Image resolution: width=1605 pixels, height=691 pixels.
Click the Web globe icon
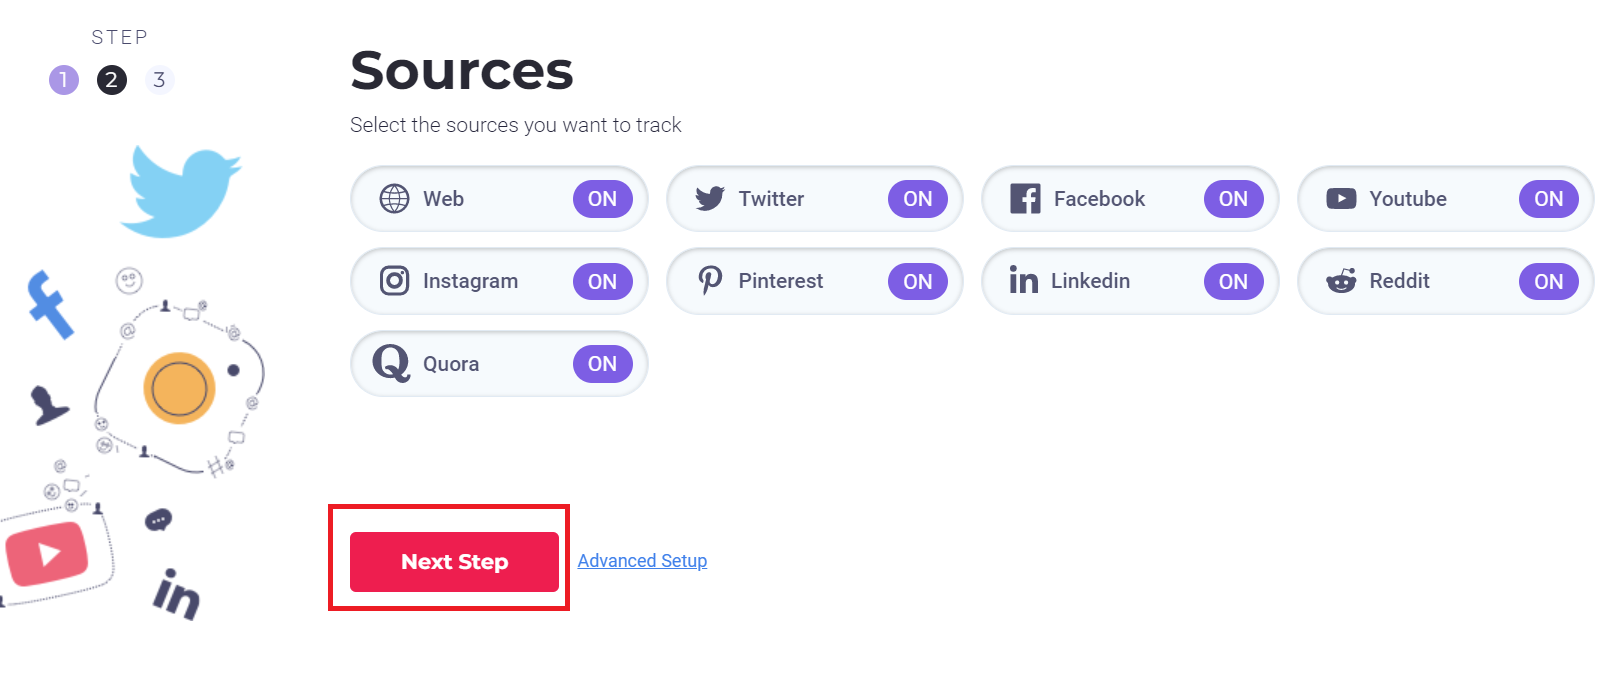[x=394, y=199]
